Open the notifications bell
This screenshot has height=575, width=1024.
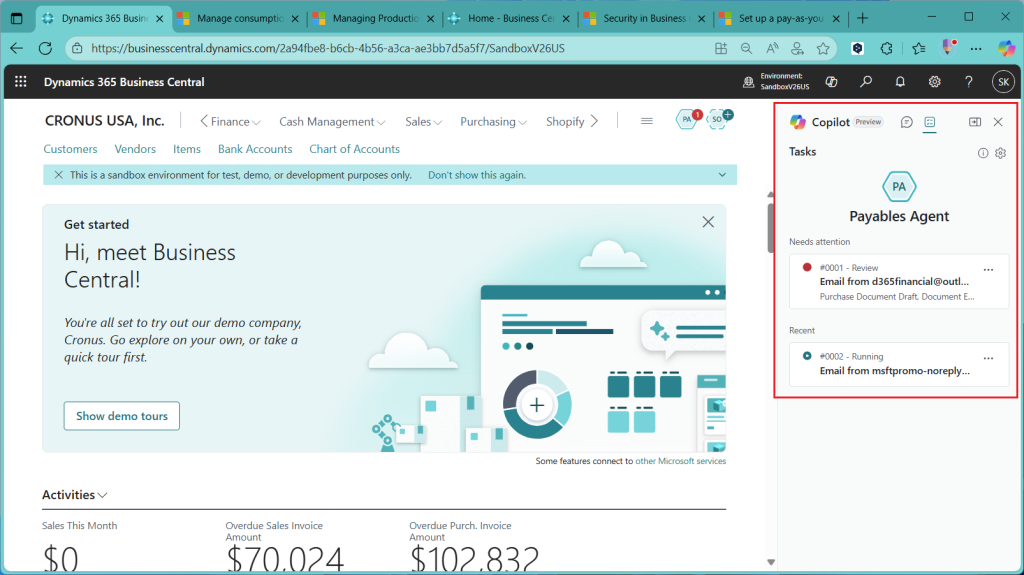pyautogui.click(x=900, y=82)
